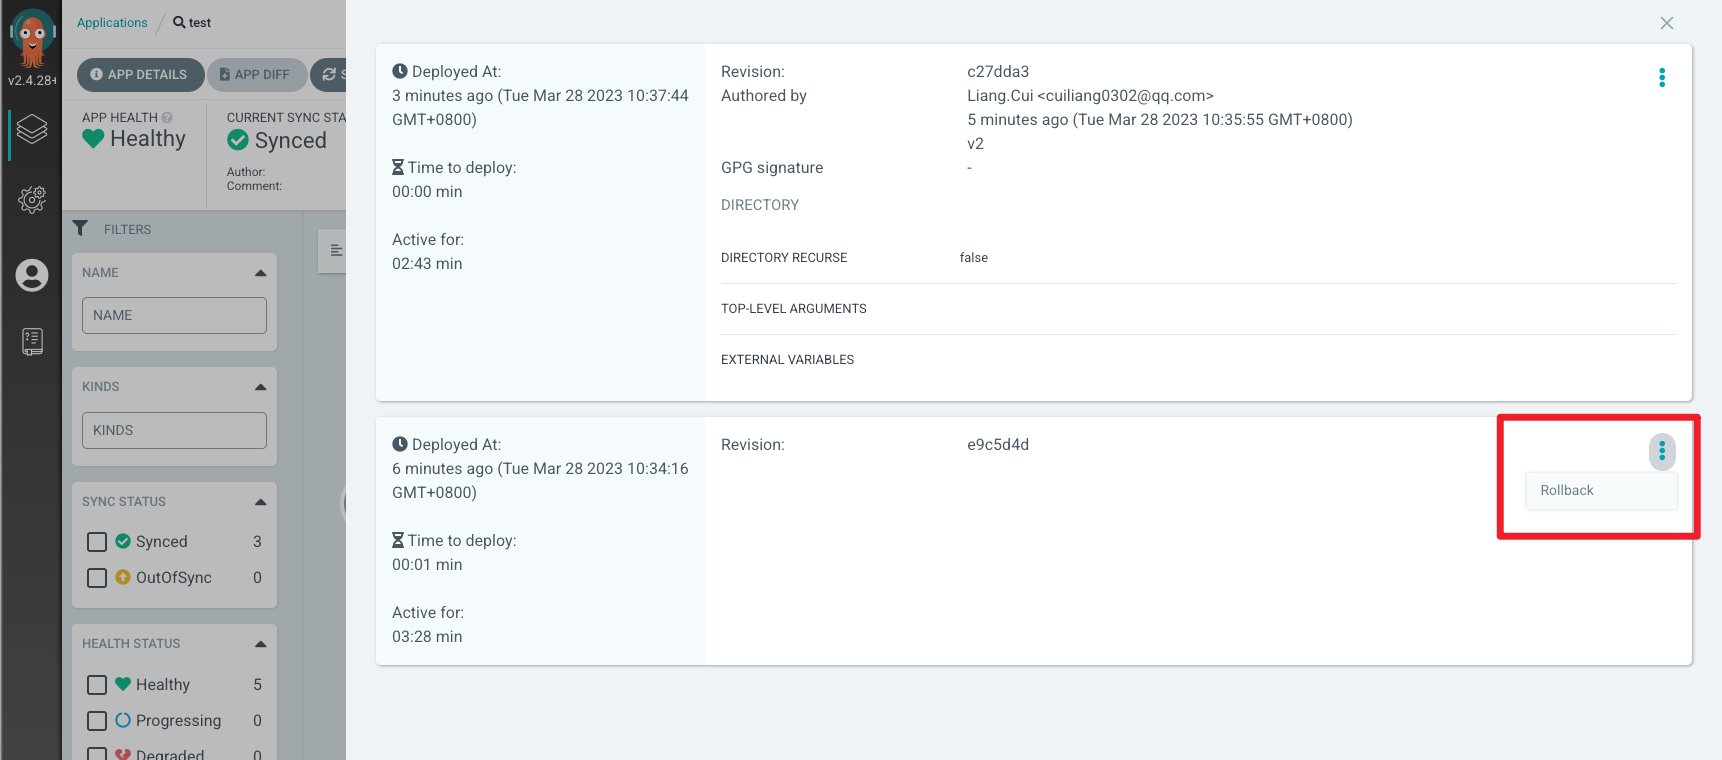Enable the Synced filter checkbox
Viewport: 1722px width, 760px height.
97,542
